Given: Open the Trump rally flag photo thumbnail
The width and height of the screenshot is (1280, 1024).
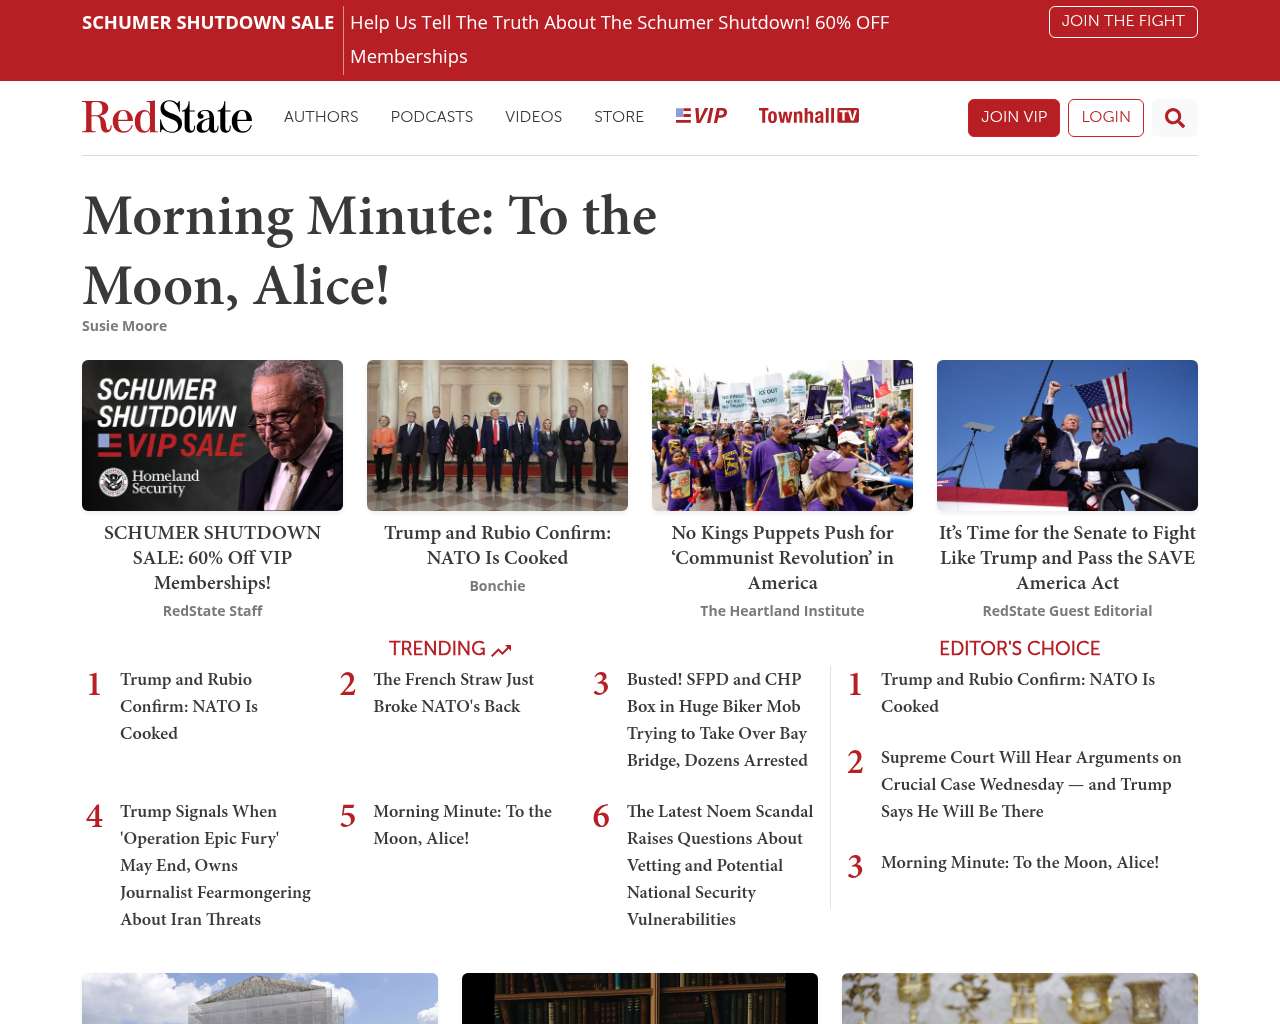Looking at the screenshot, I should coord(1067,435).
